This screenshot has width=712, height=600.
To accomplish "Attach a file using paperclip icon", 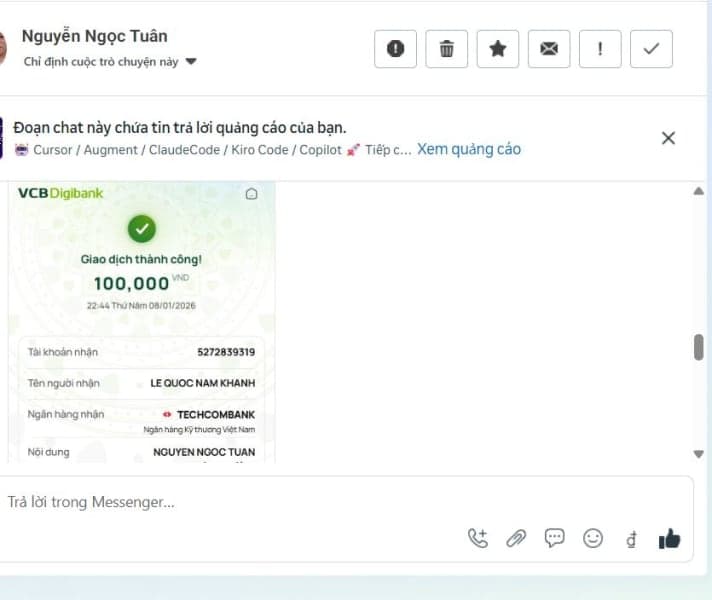I will pyautogui.click(x=516, y=538).
